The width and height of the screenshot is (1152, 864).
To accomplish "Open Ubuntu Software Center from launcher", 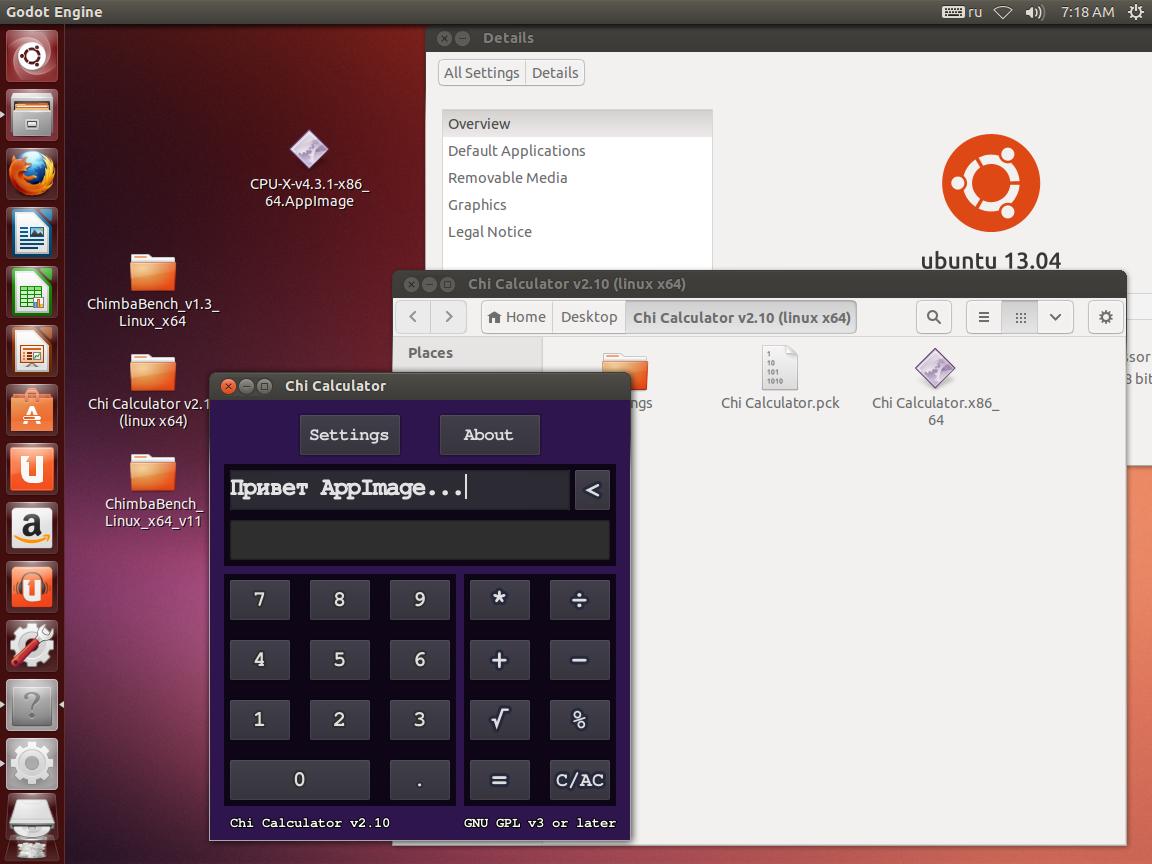I will pos(32,410).
